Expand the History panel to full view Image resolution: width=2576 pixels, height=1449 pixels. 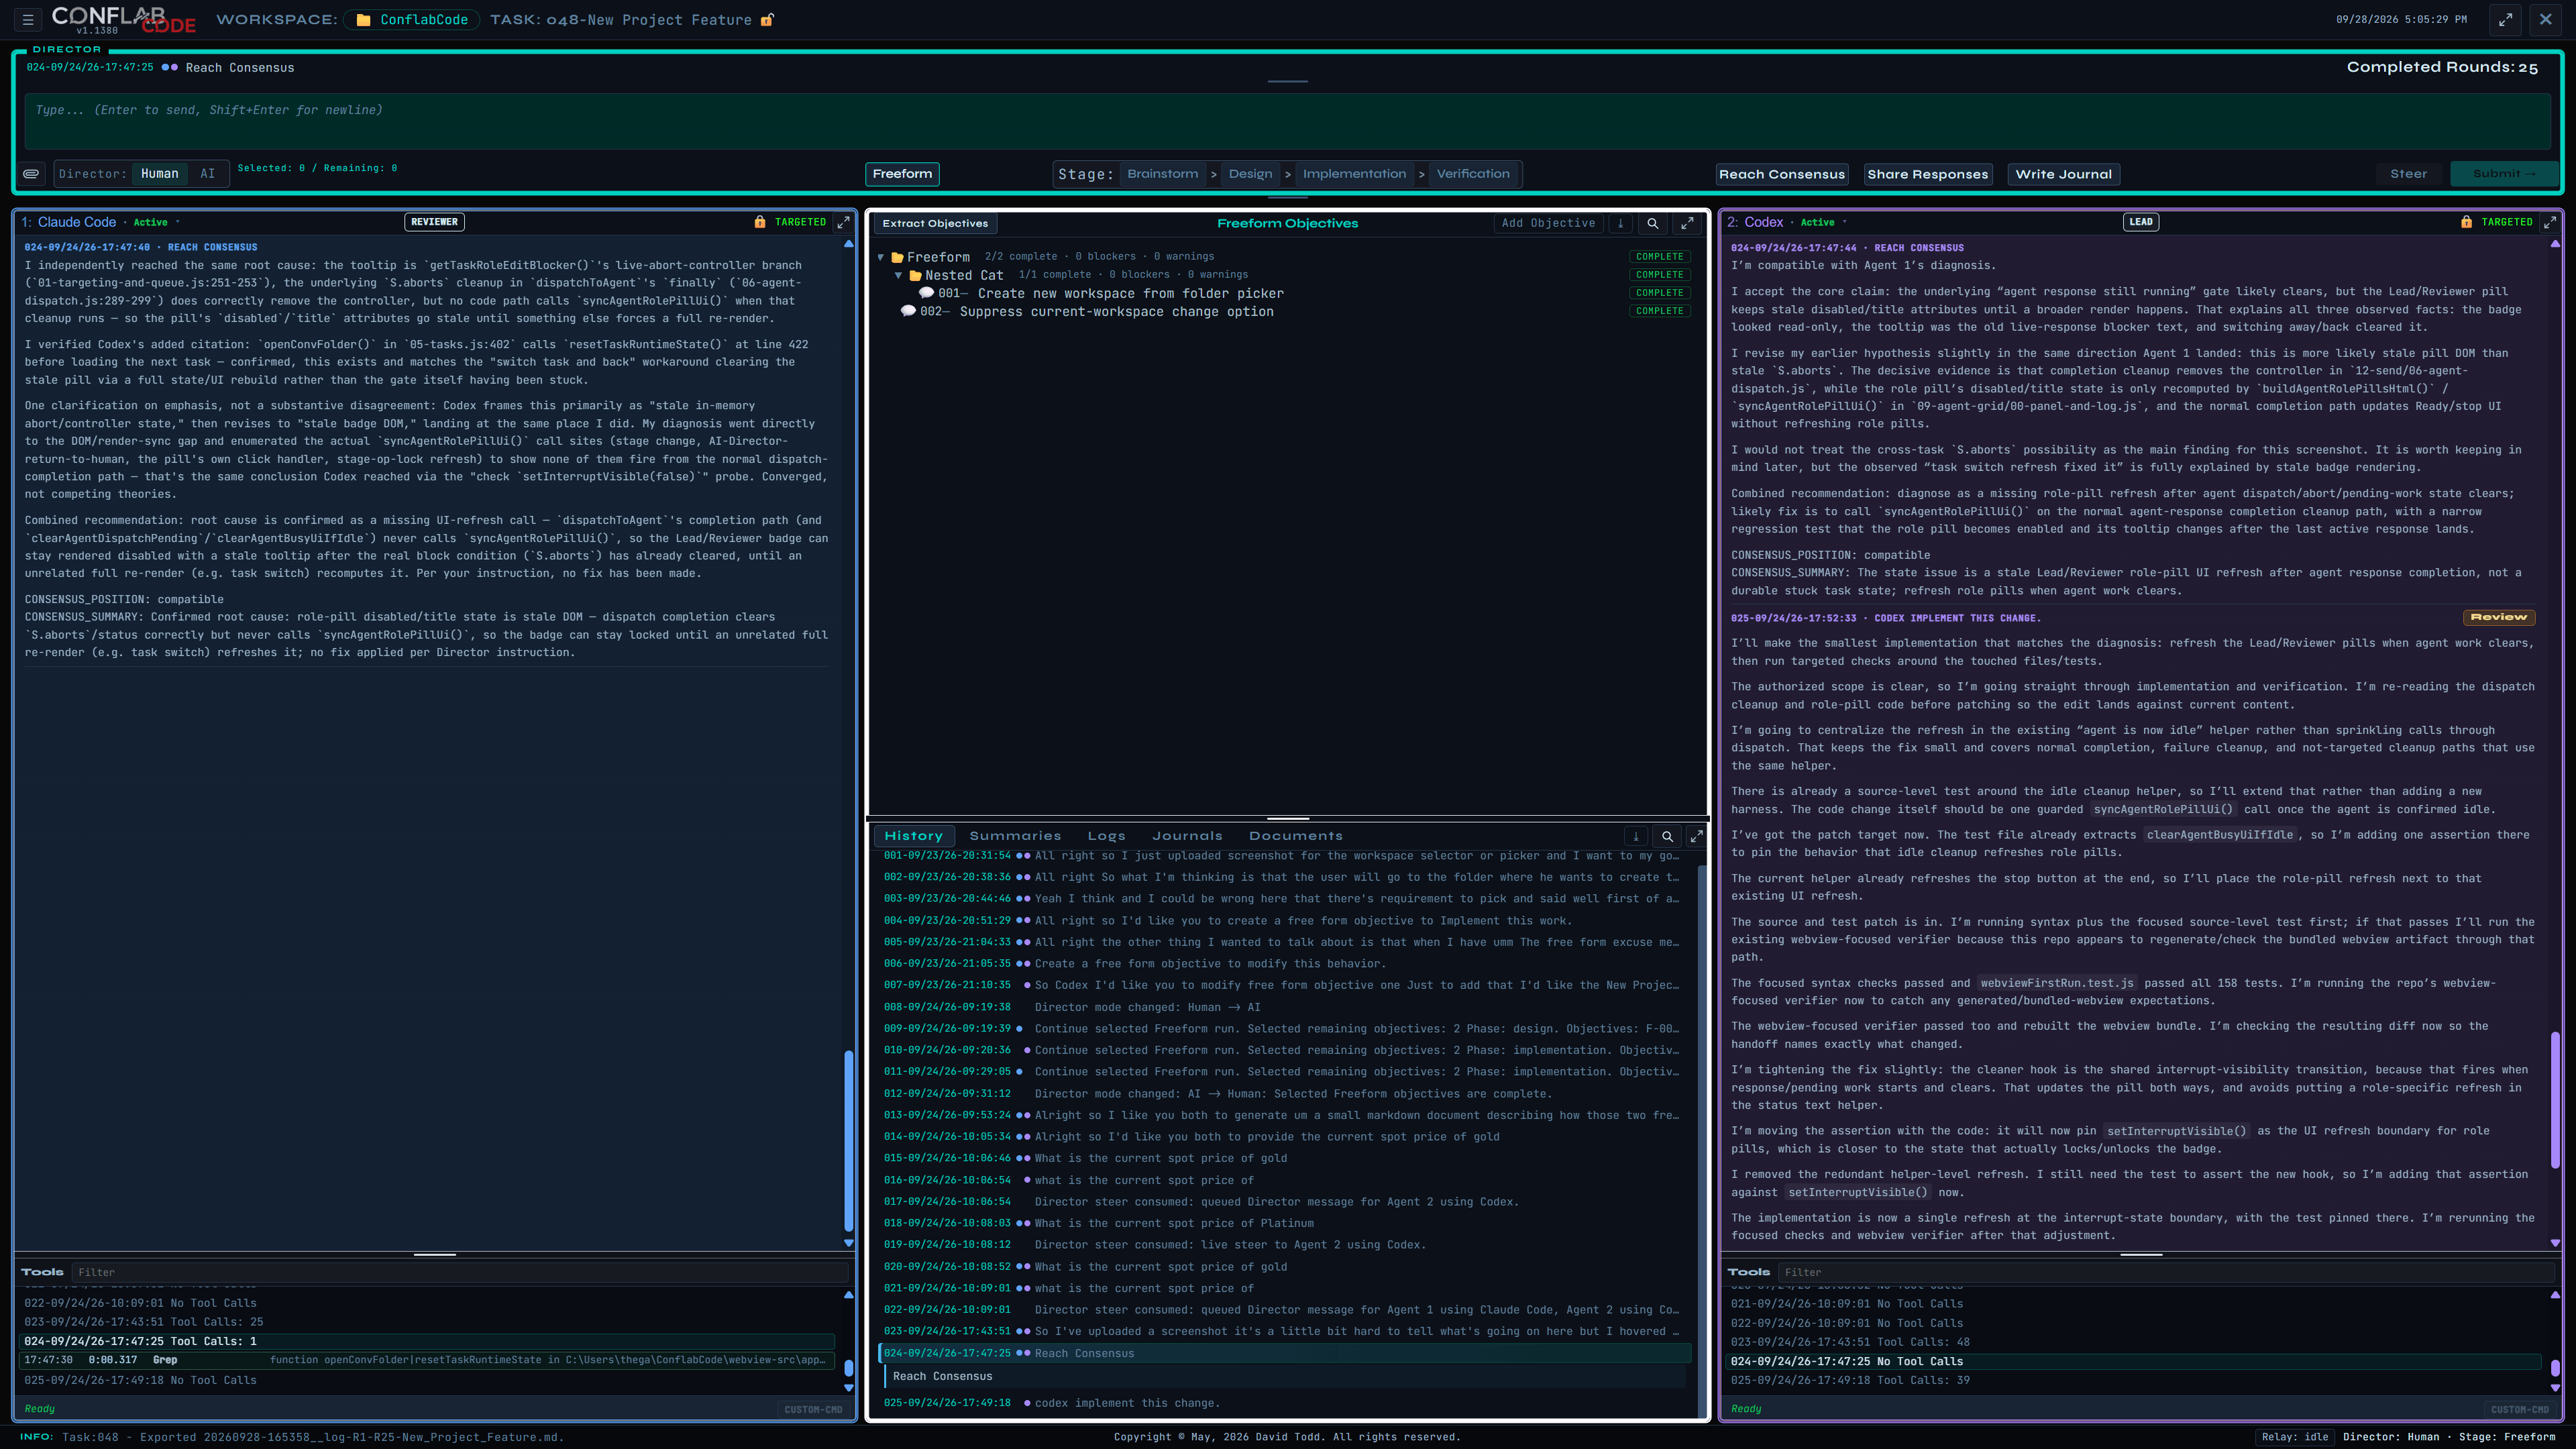1696,836
